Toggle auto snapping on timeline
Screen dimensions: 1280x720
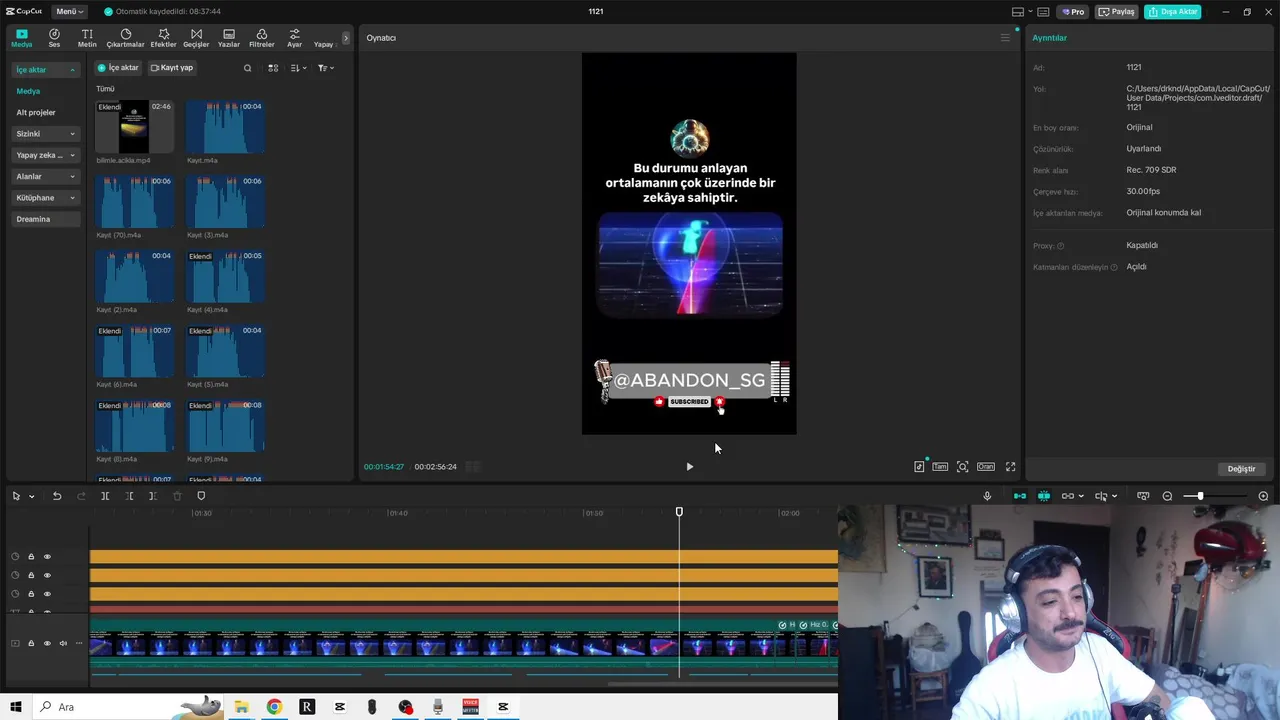click(1044, 496)
